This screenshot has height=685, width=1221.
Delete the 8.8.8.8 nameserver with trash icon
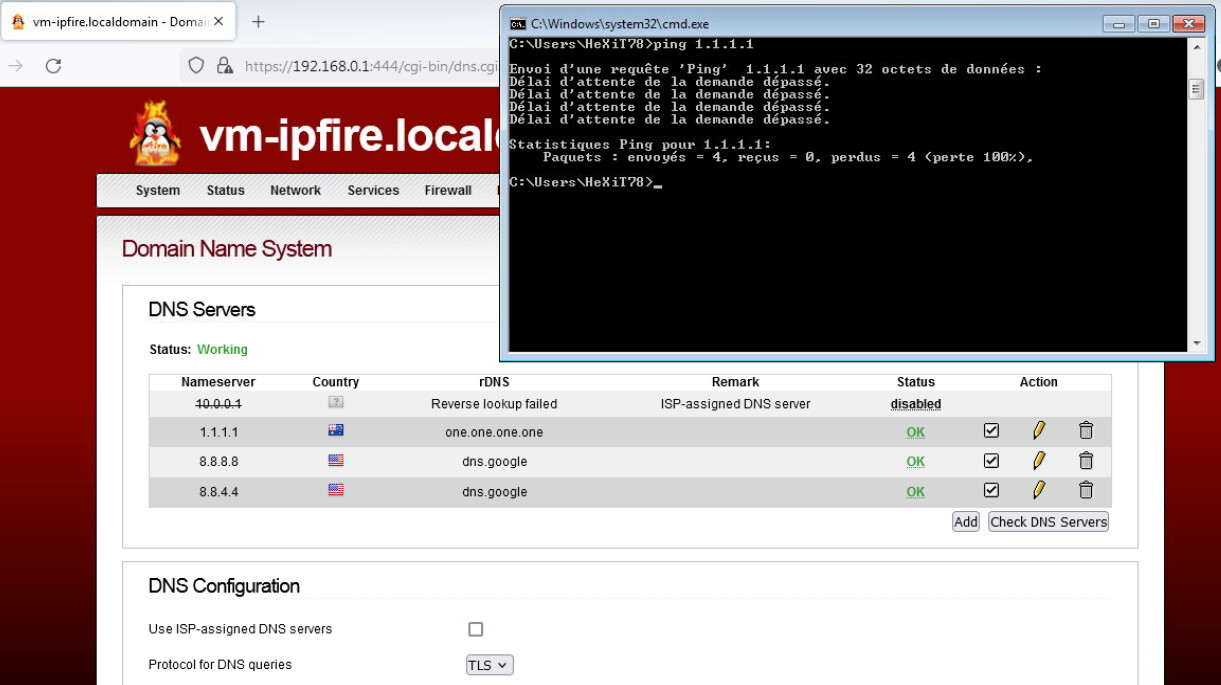pyautogui.click(x=1086, y=461)
